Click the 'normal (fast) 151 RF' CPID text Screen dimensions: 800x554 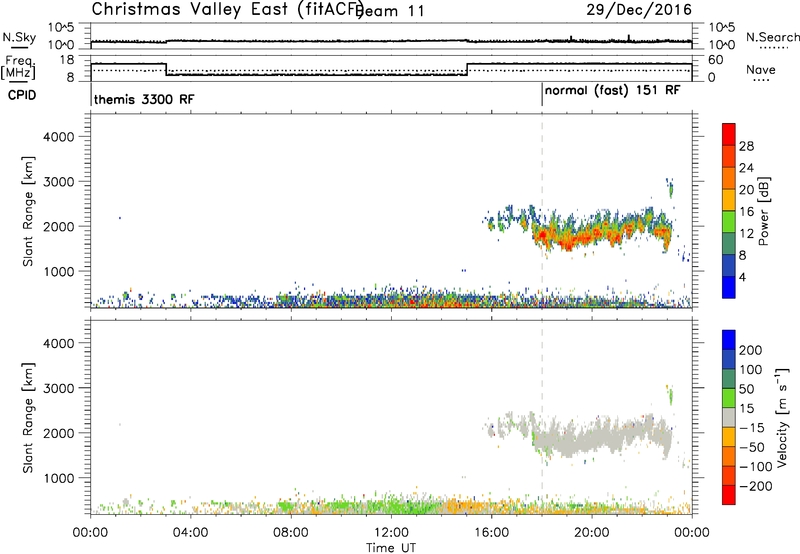coord(612,91)
